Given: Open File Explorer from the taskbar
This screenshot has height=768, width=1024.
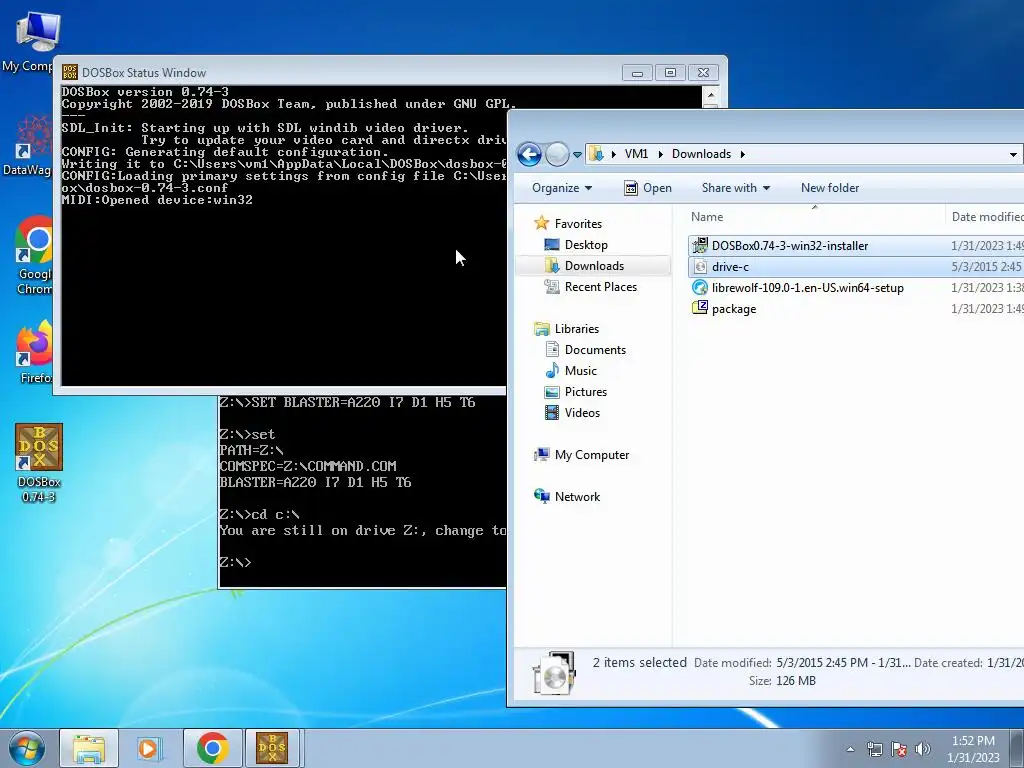Looking at the screenshot, I should [x=89, y=748].
